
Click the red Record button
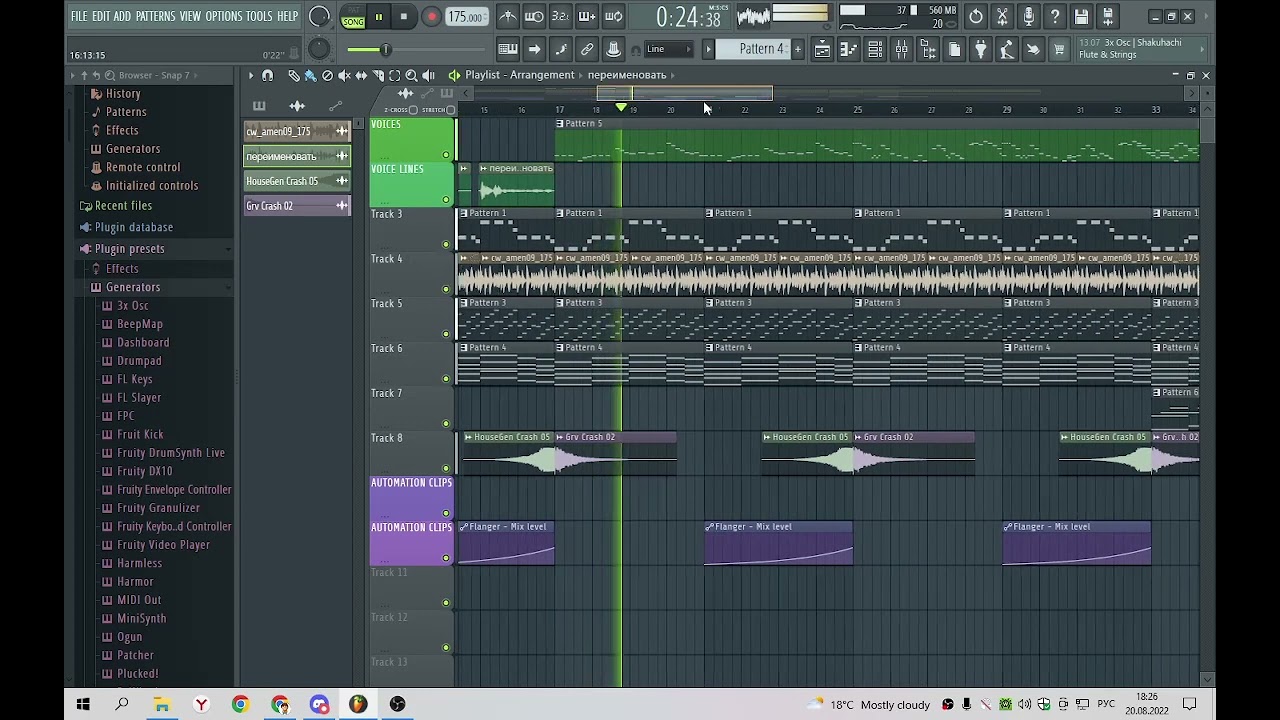point(431,16)
